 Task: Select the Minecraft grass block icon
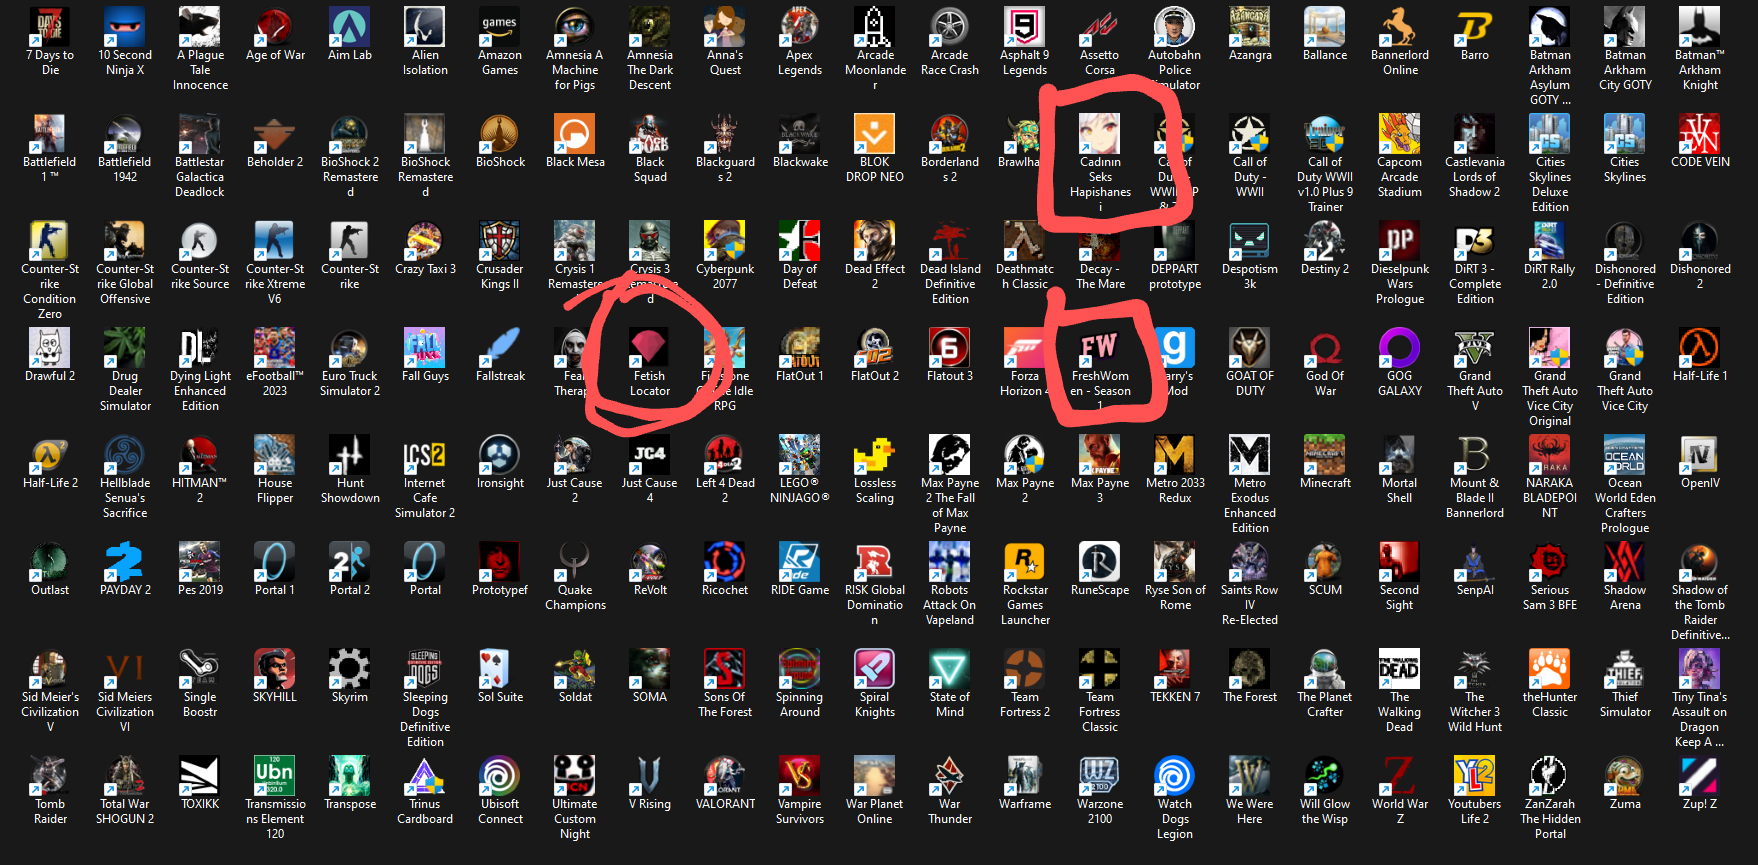pos(1325,454)
